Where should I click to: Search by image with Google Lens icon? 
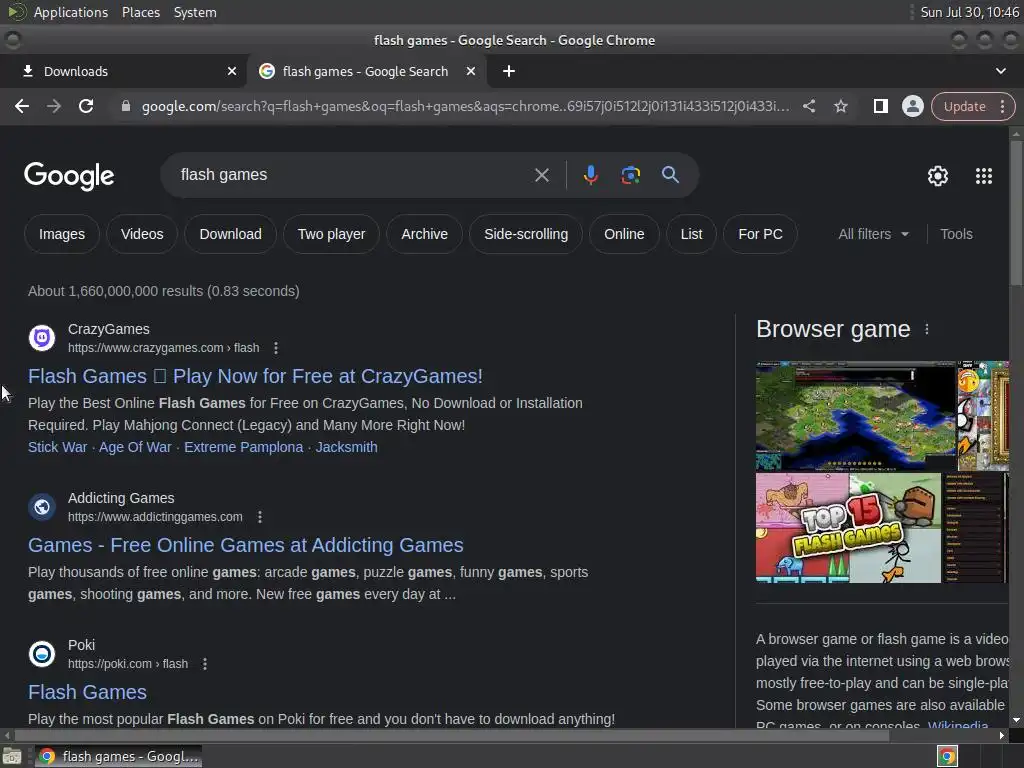coord(630,175)
